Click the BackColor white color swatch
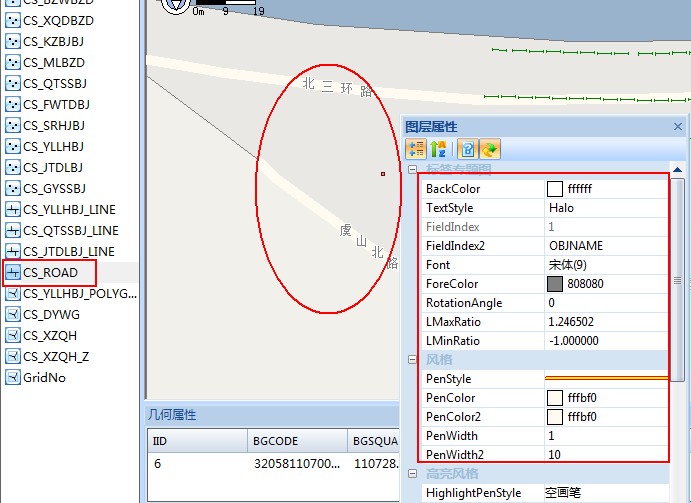The image size is (691, 503). pyautogui.click(x=555, y=189)
